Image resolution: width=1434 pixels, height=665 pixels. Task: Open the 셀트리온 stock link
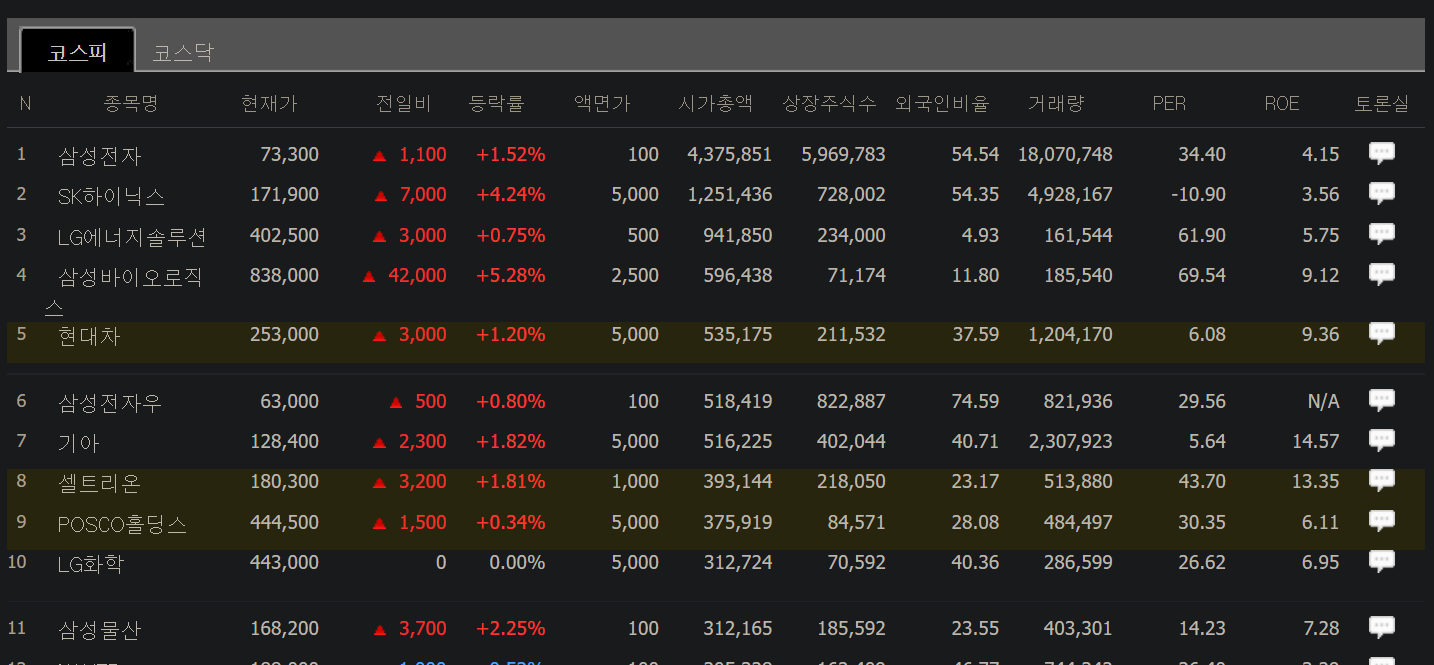click(100, 483)
